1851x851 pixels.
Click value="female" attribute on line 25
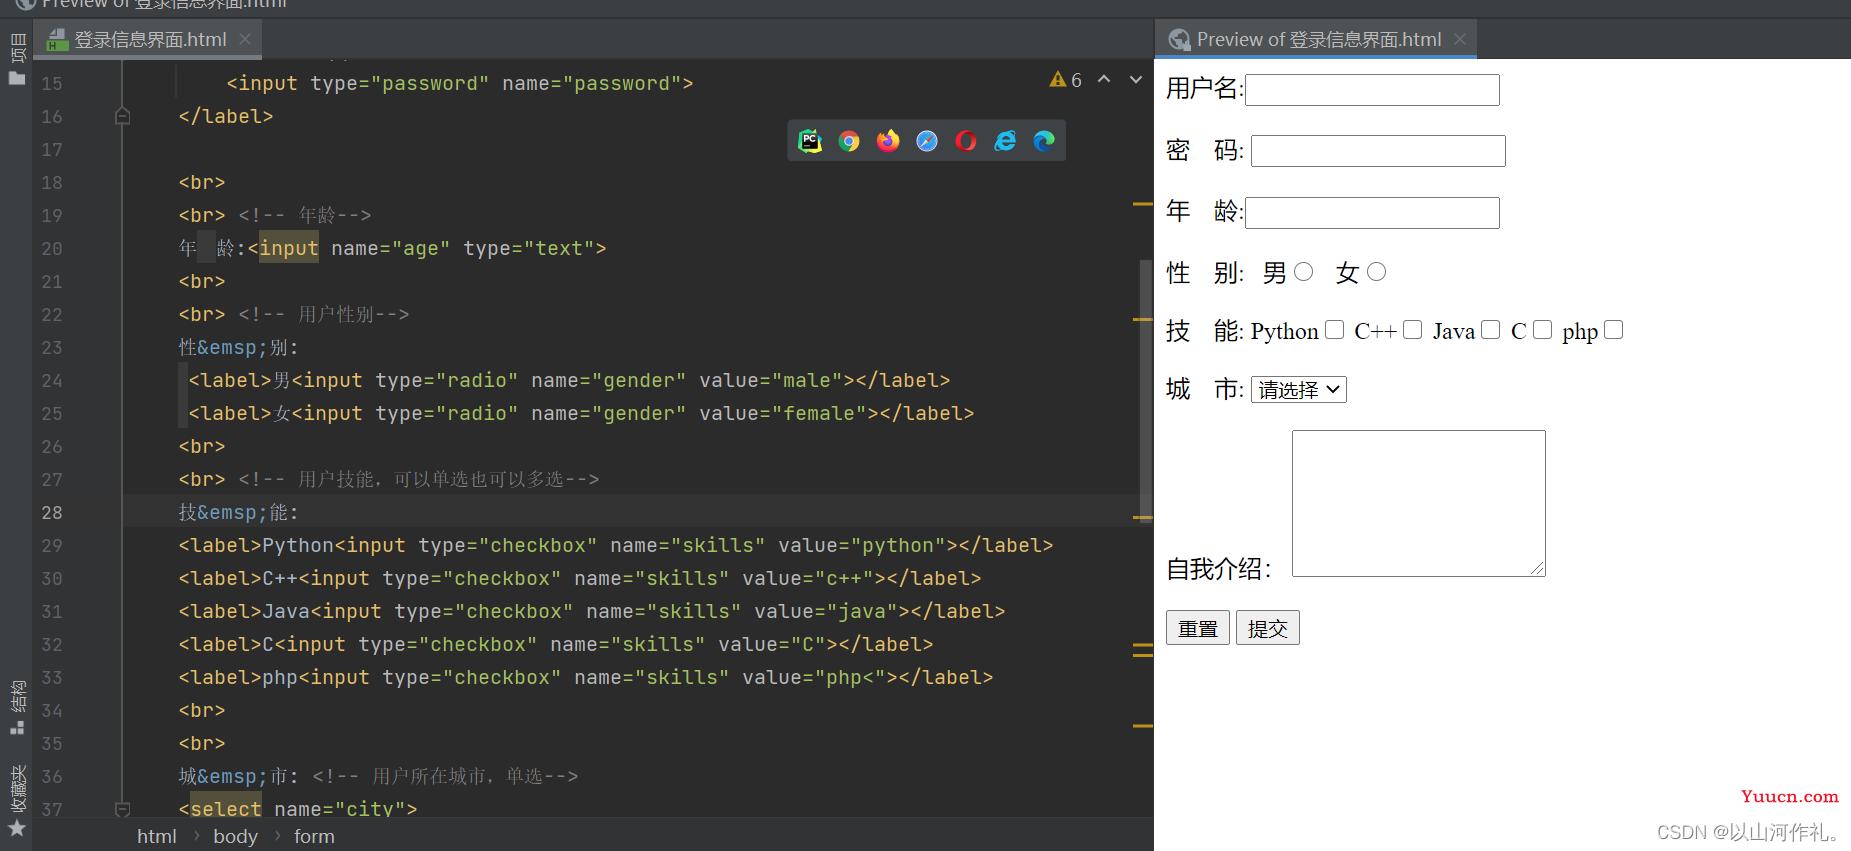click(783, 414)
